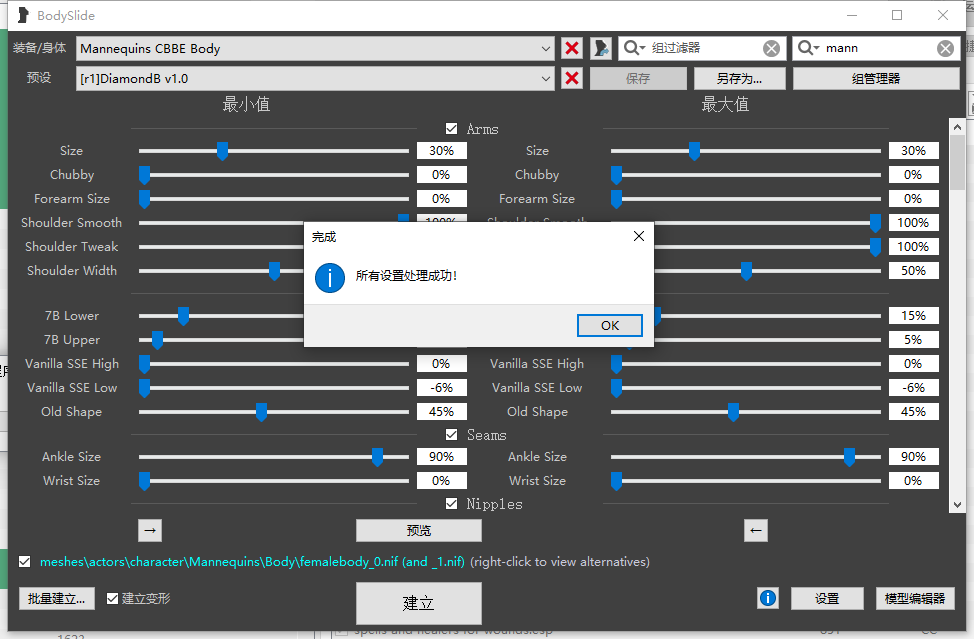The width and height of the screenshot is (974, 639).
Task: Expand the Mannequins CBBE Body outfit dropdown
Action: point(545,48)
